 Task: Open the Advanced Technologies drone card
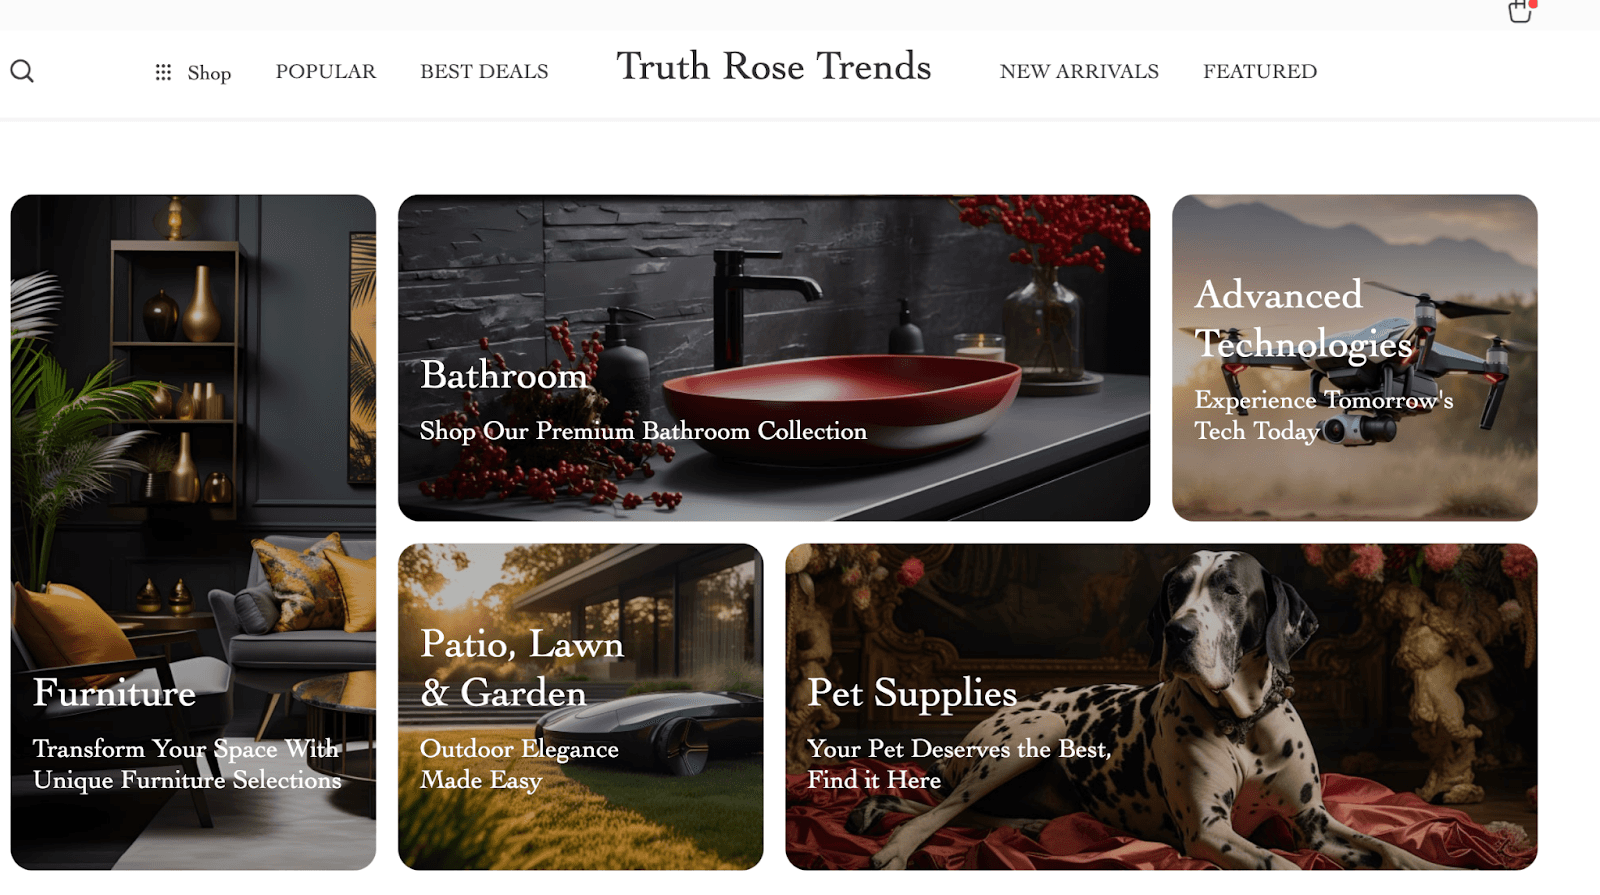1355,358
